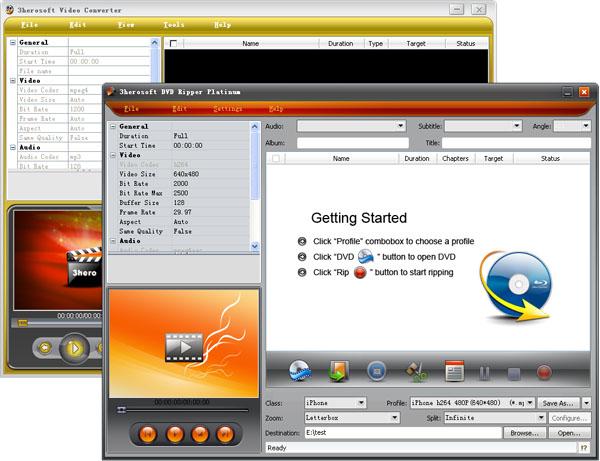Click the Browse... button
Viewport: 600px width, 461px height.
tap(524, 433)
